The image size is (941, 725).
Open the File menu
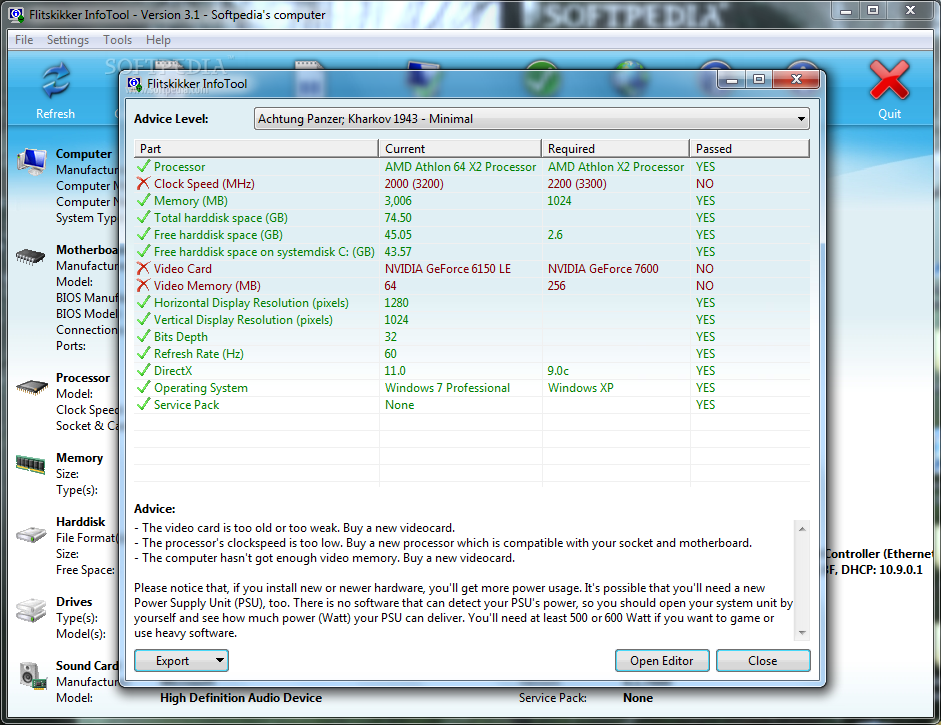pyautogui.click(x=24, y=40)
